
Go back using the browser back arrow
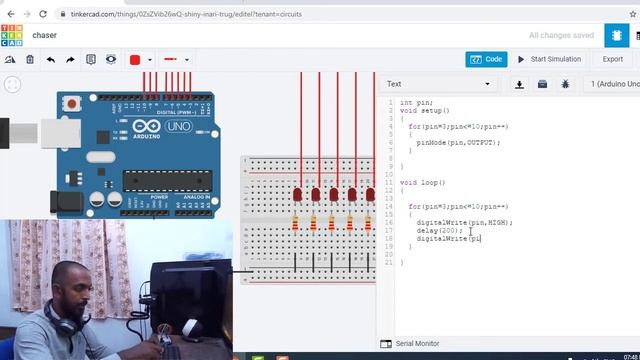(11, 14)
